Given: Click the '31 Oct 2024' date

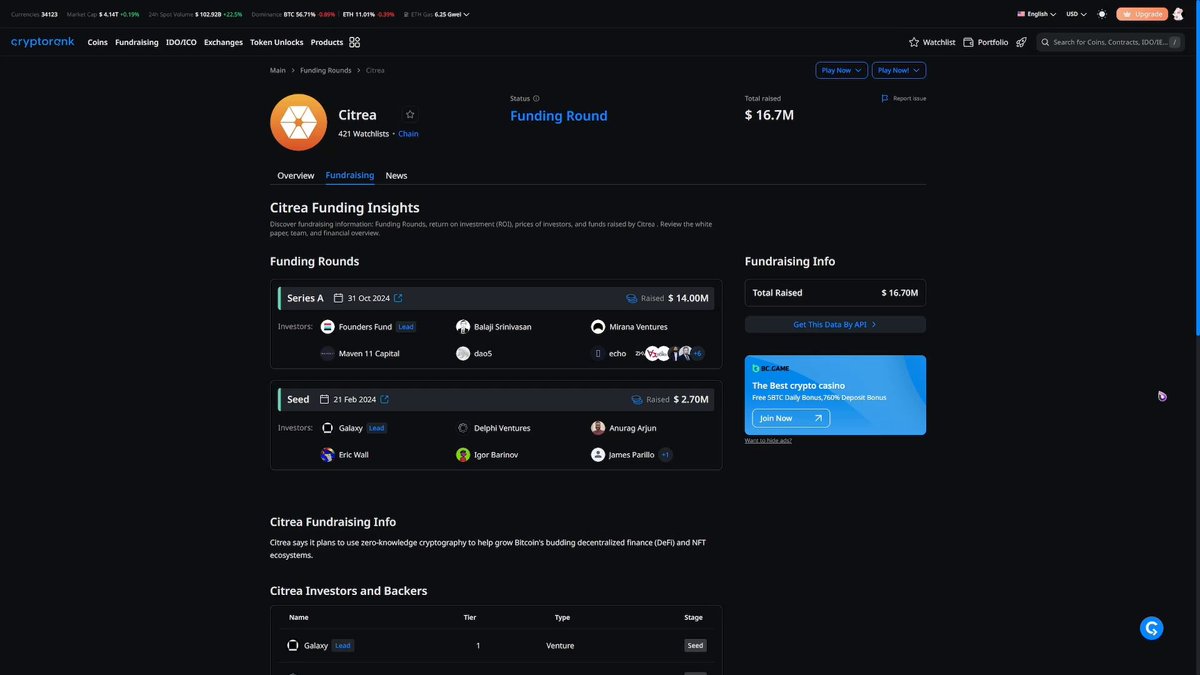Looking at the screenshot, I should pos(368,298).
